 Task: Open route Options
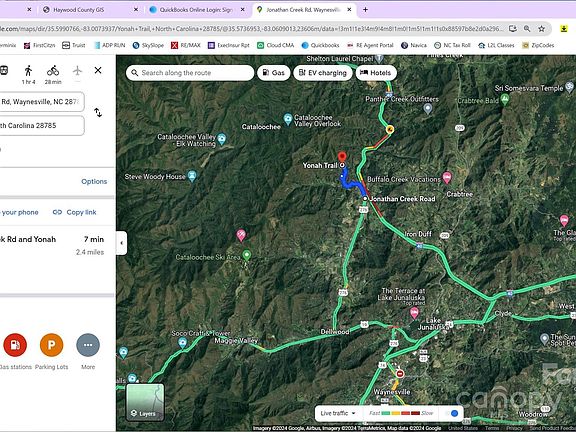(x=94, y=181)
